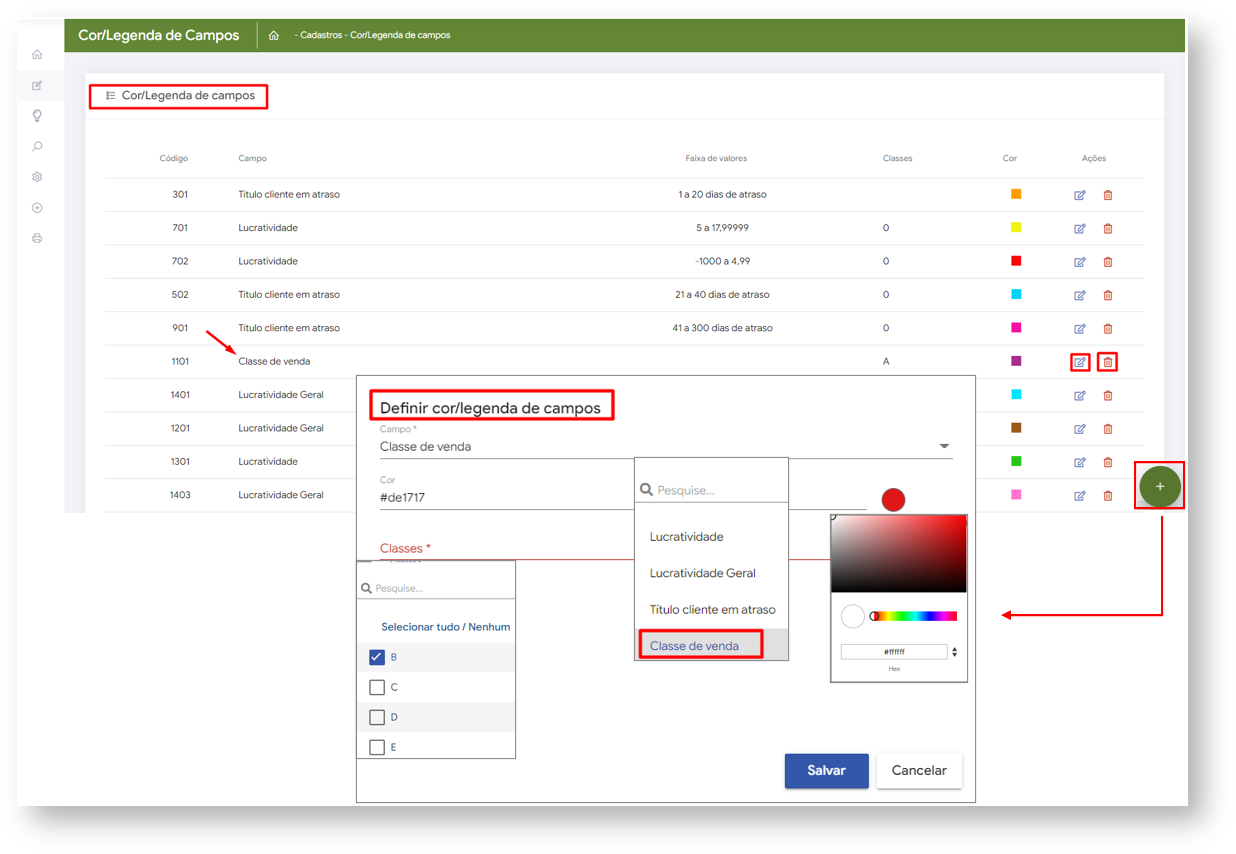Delete row 1403 Lucratividade Geral
Viewport: 1236px width, 854px height.
point(1108,496)
